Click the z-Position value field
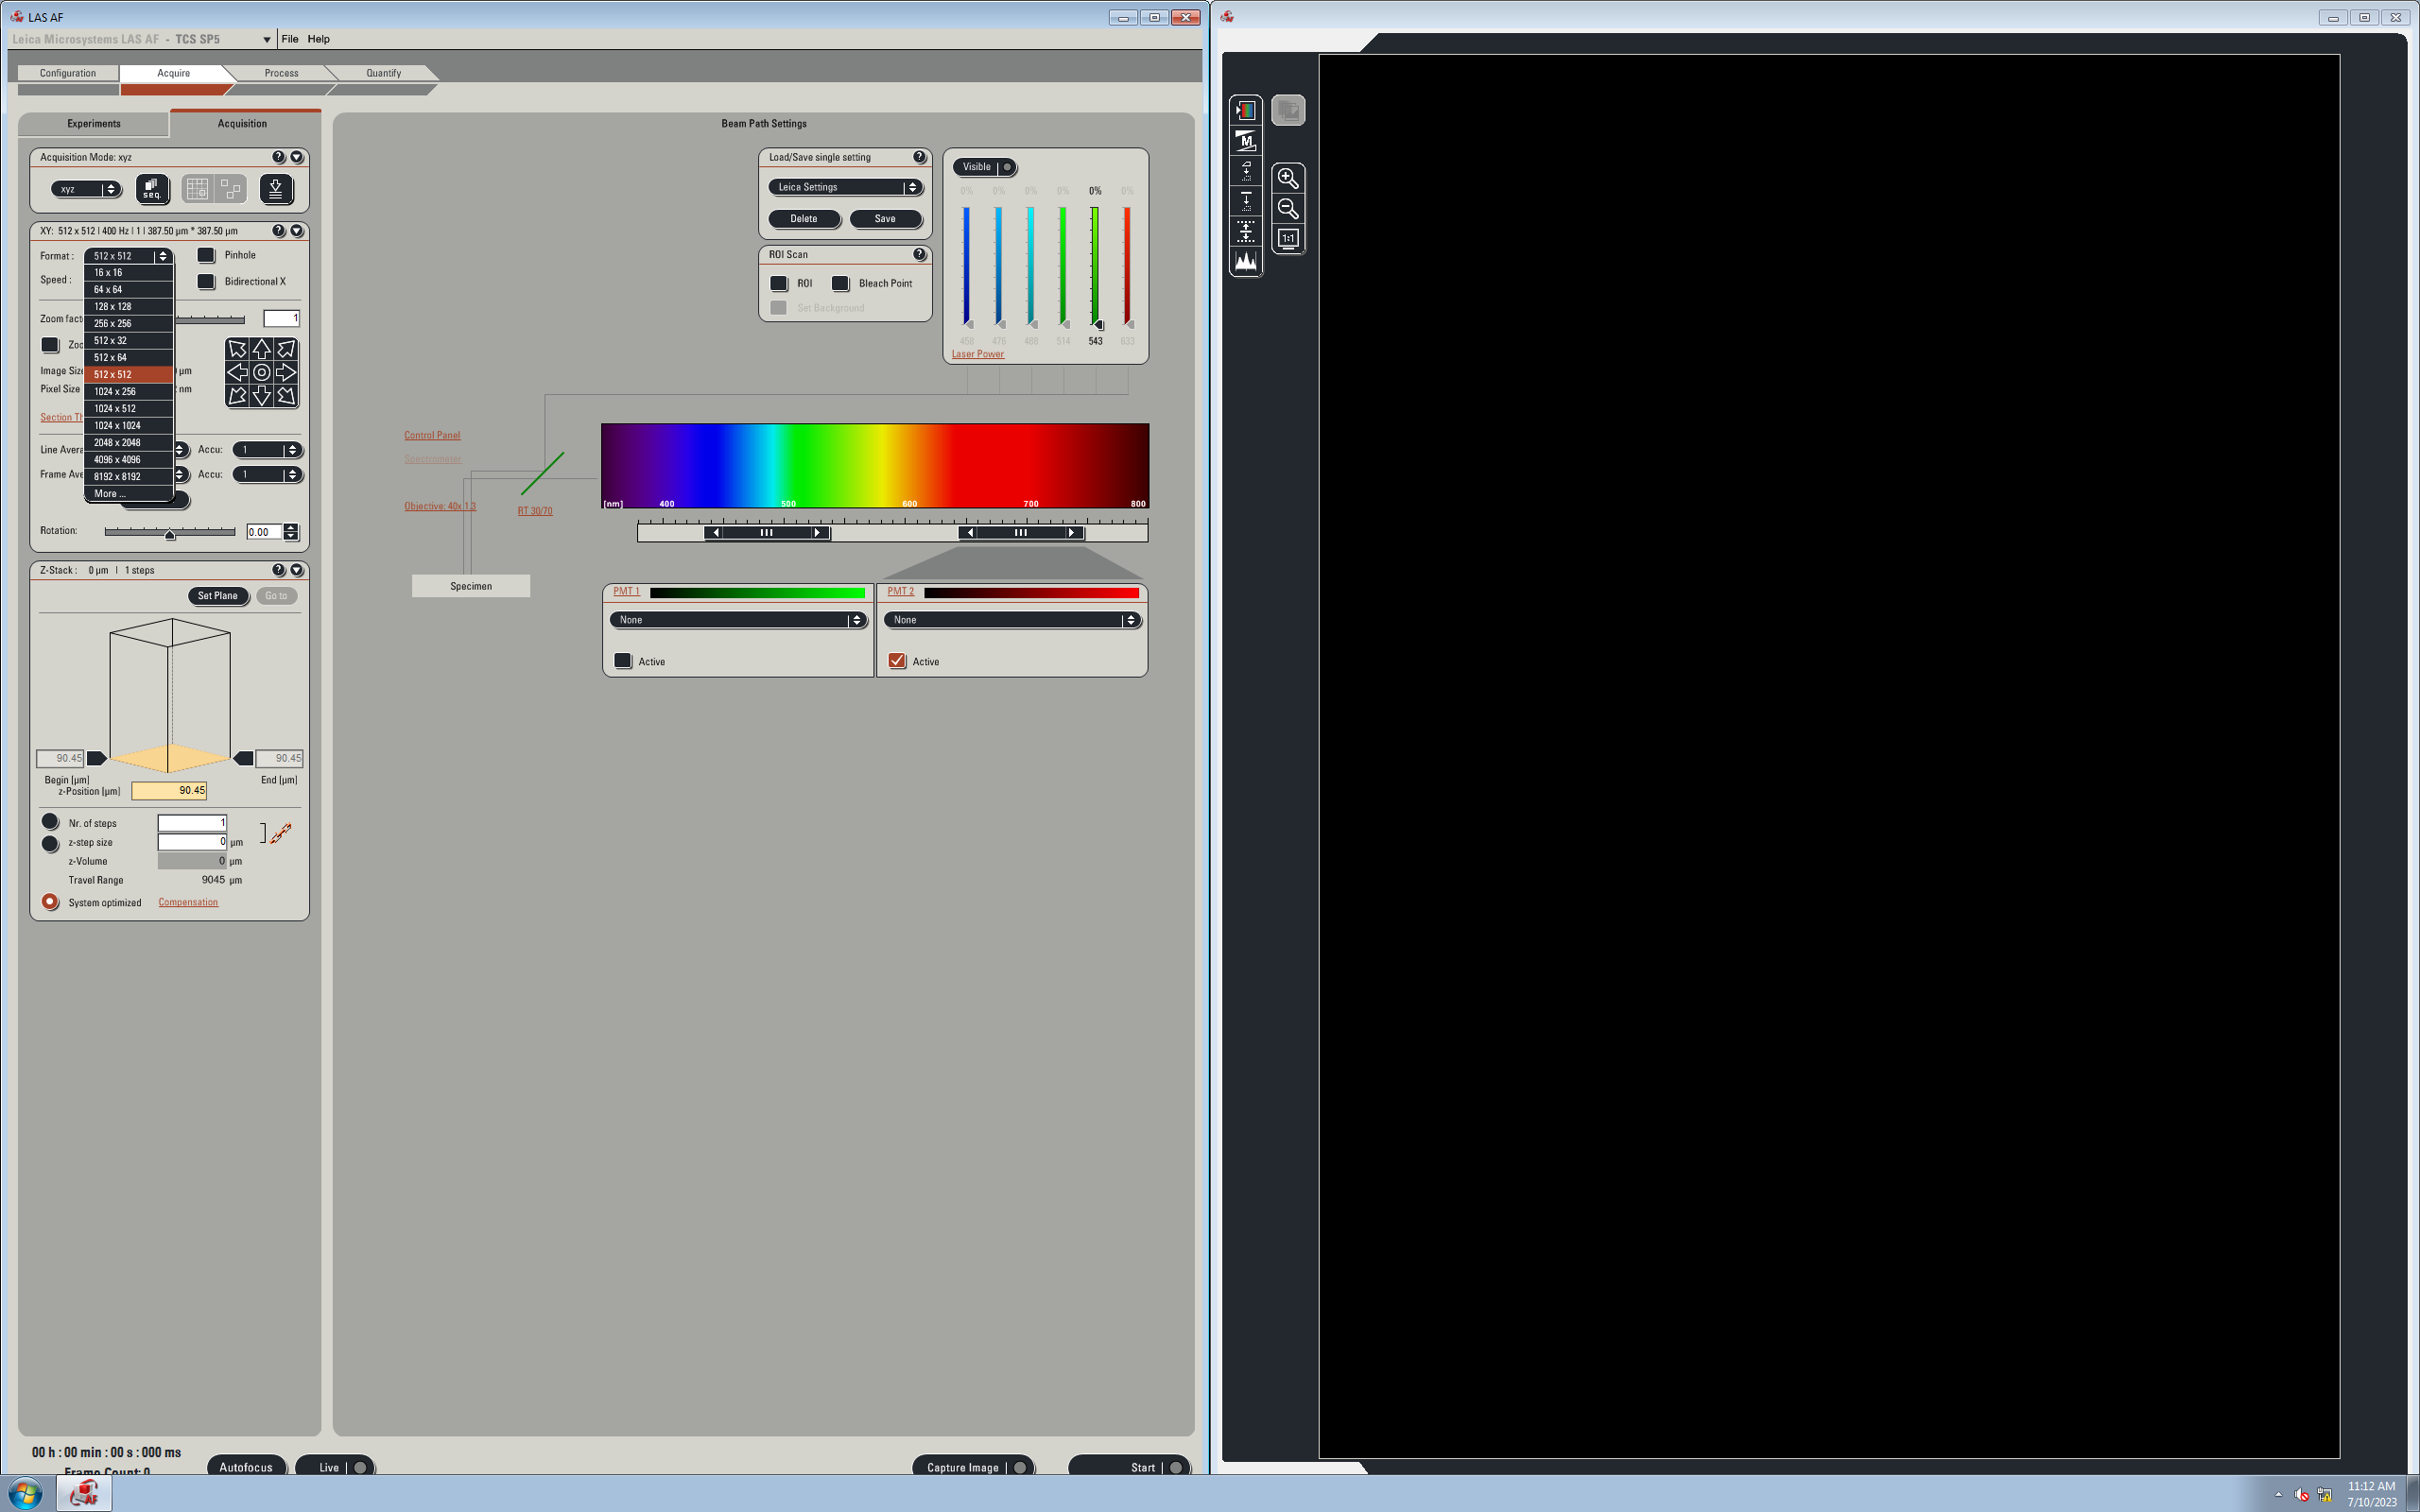Screen dimensions: 2420x1512 (169, 791)
